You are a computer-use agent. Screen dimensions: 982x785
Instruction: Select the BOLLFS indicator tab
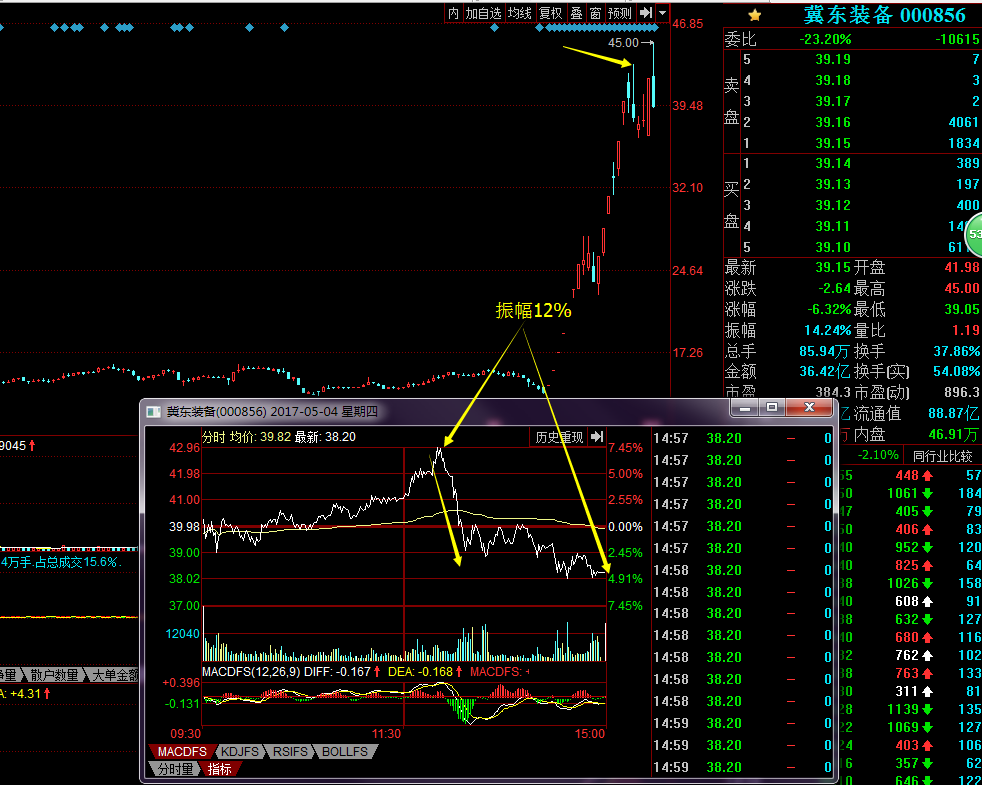[345, 751]
